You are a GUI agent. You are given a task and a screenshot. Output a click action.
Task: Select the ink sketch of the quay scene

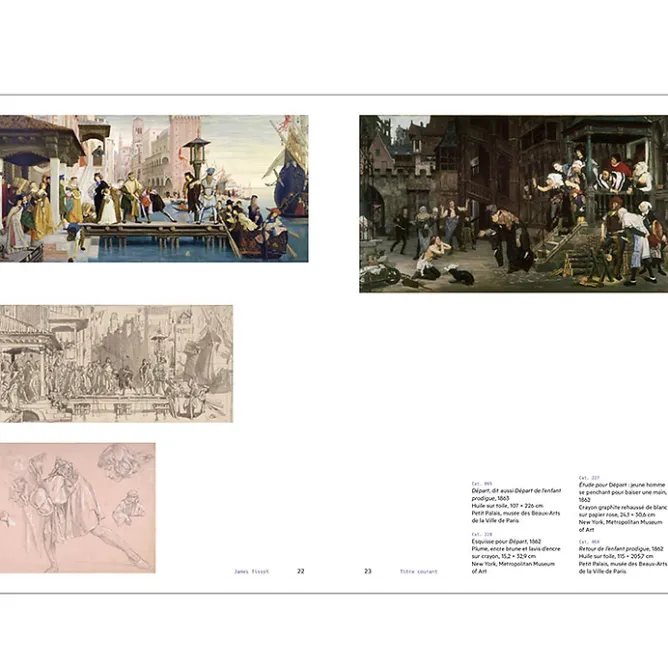(x=116, y=363)
